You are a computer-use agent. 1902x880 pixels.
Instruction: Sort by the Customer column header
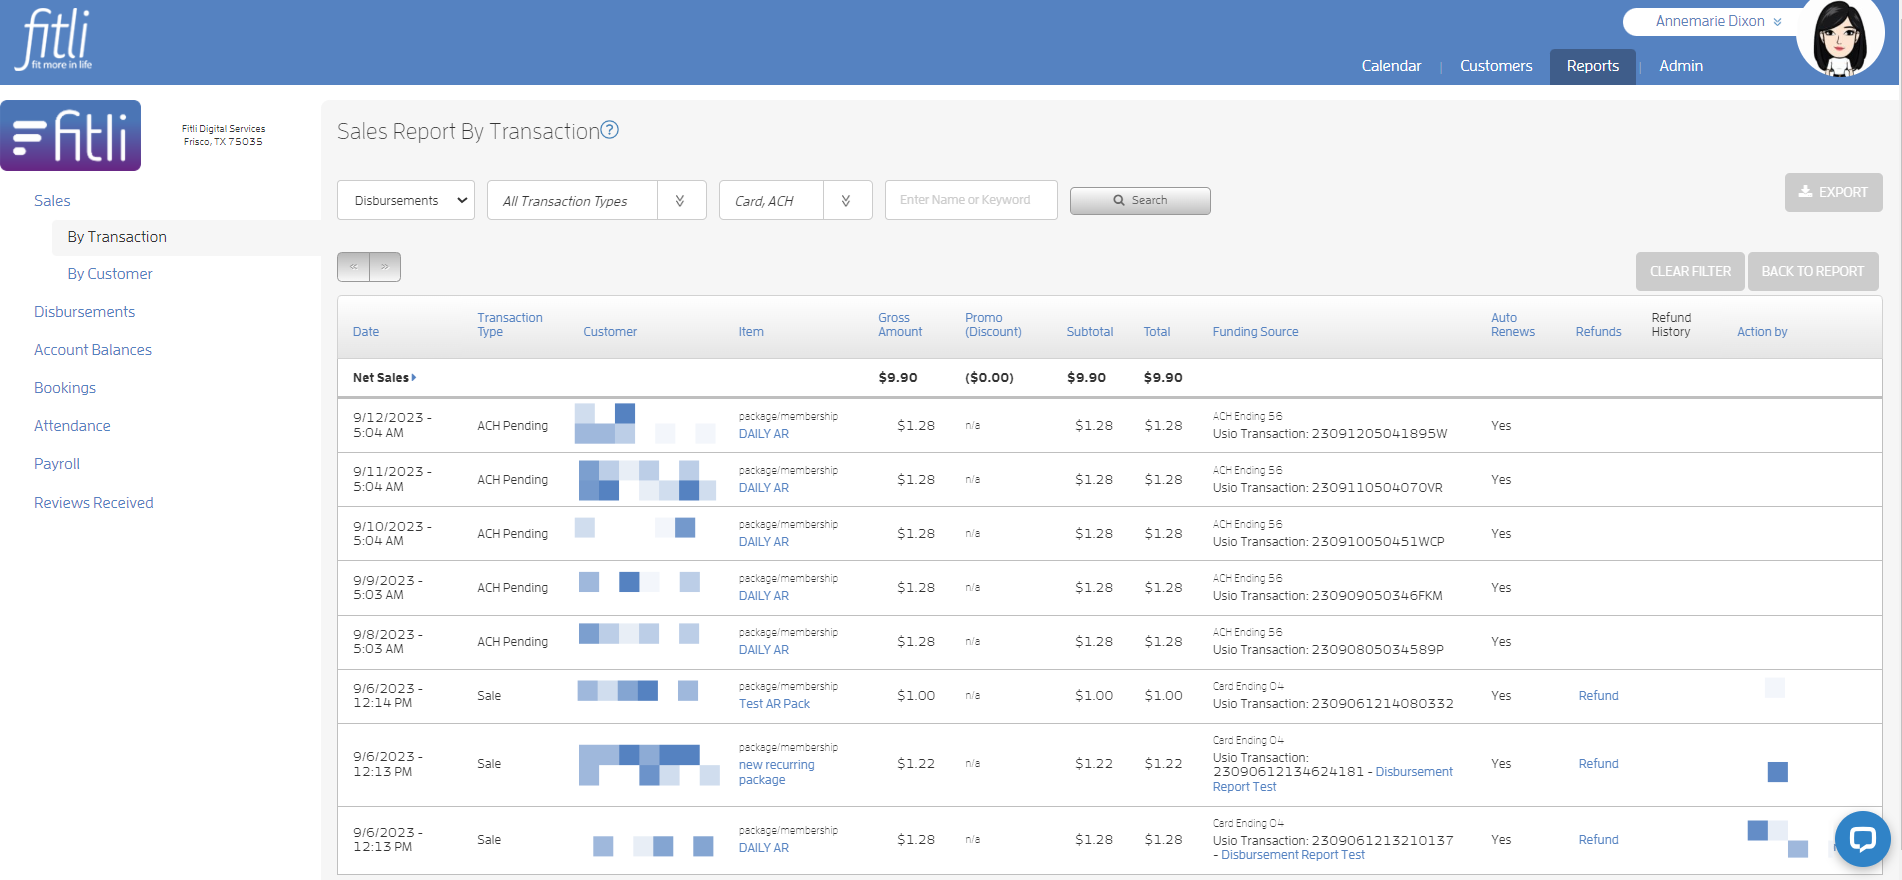610,332
